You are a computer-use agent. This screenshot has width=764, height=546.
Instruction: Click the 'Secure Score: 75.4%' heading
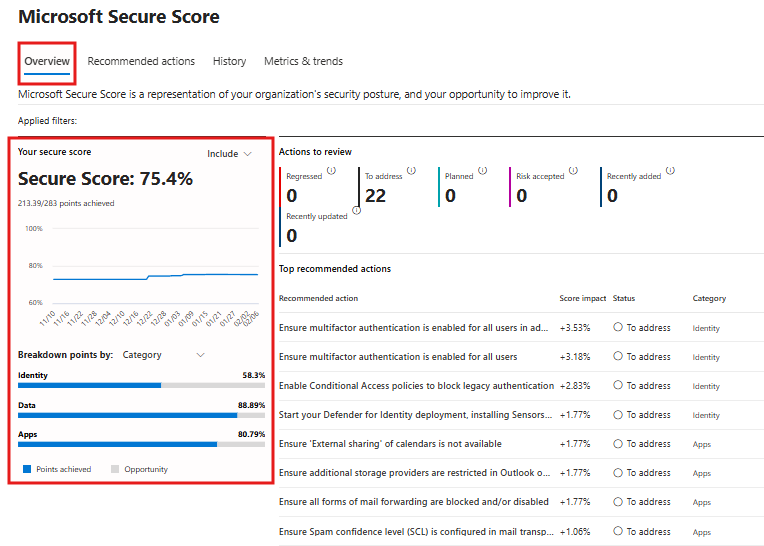click(105, 179)
